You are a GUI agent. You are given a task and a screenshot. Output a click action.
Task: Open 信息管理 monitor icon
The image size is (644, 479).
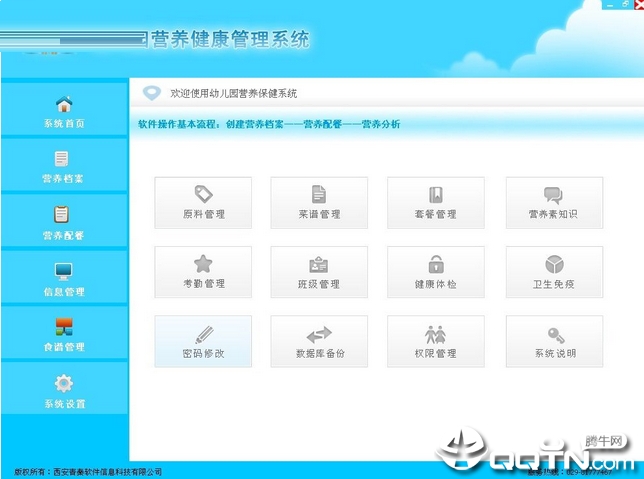tap(63, 271)
